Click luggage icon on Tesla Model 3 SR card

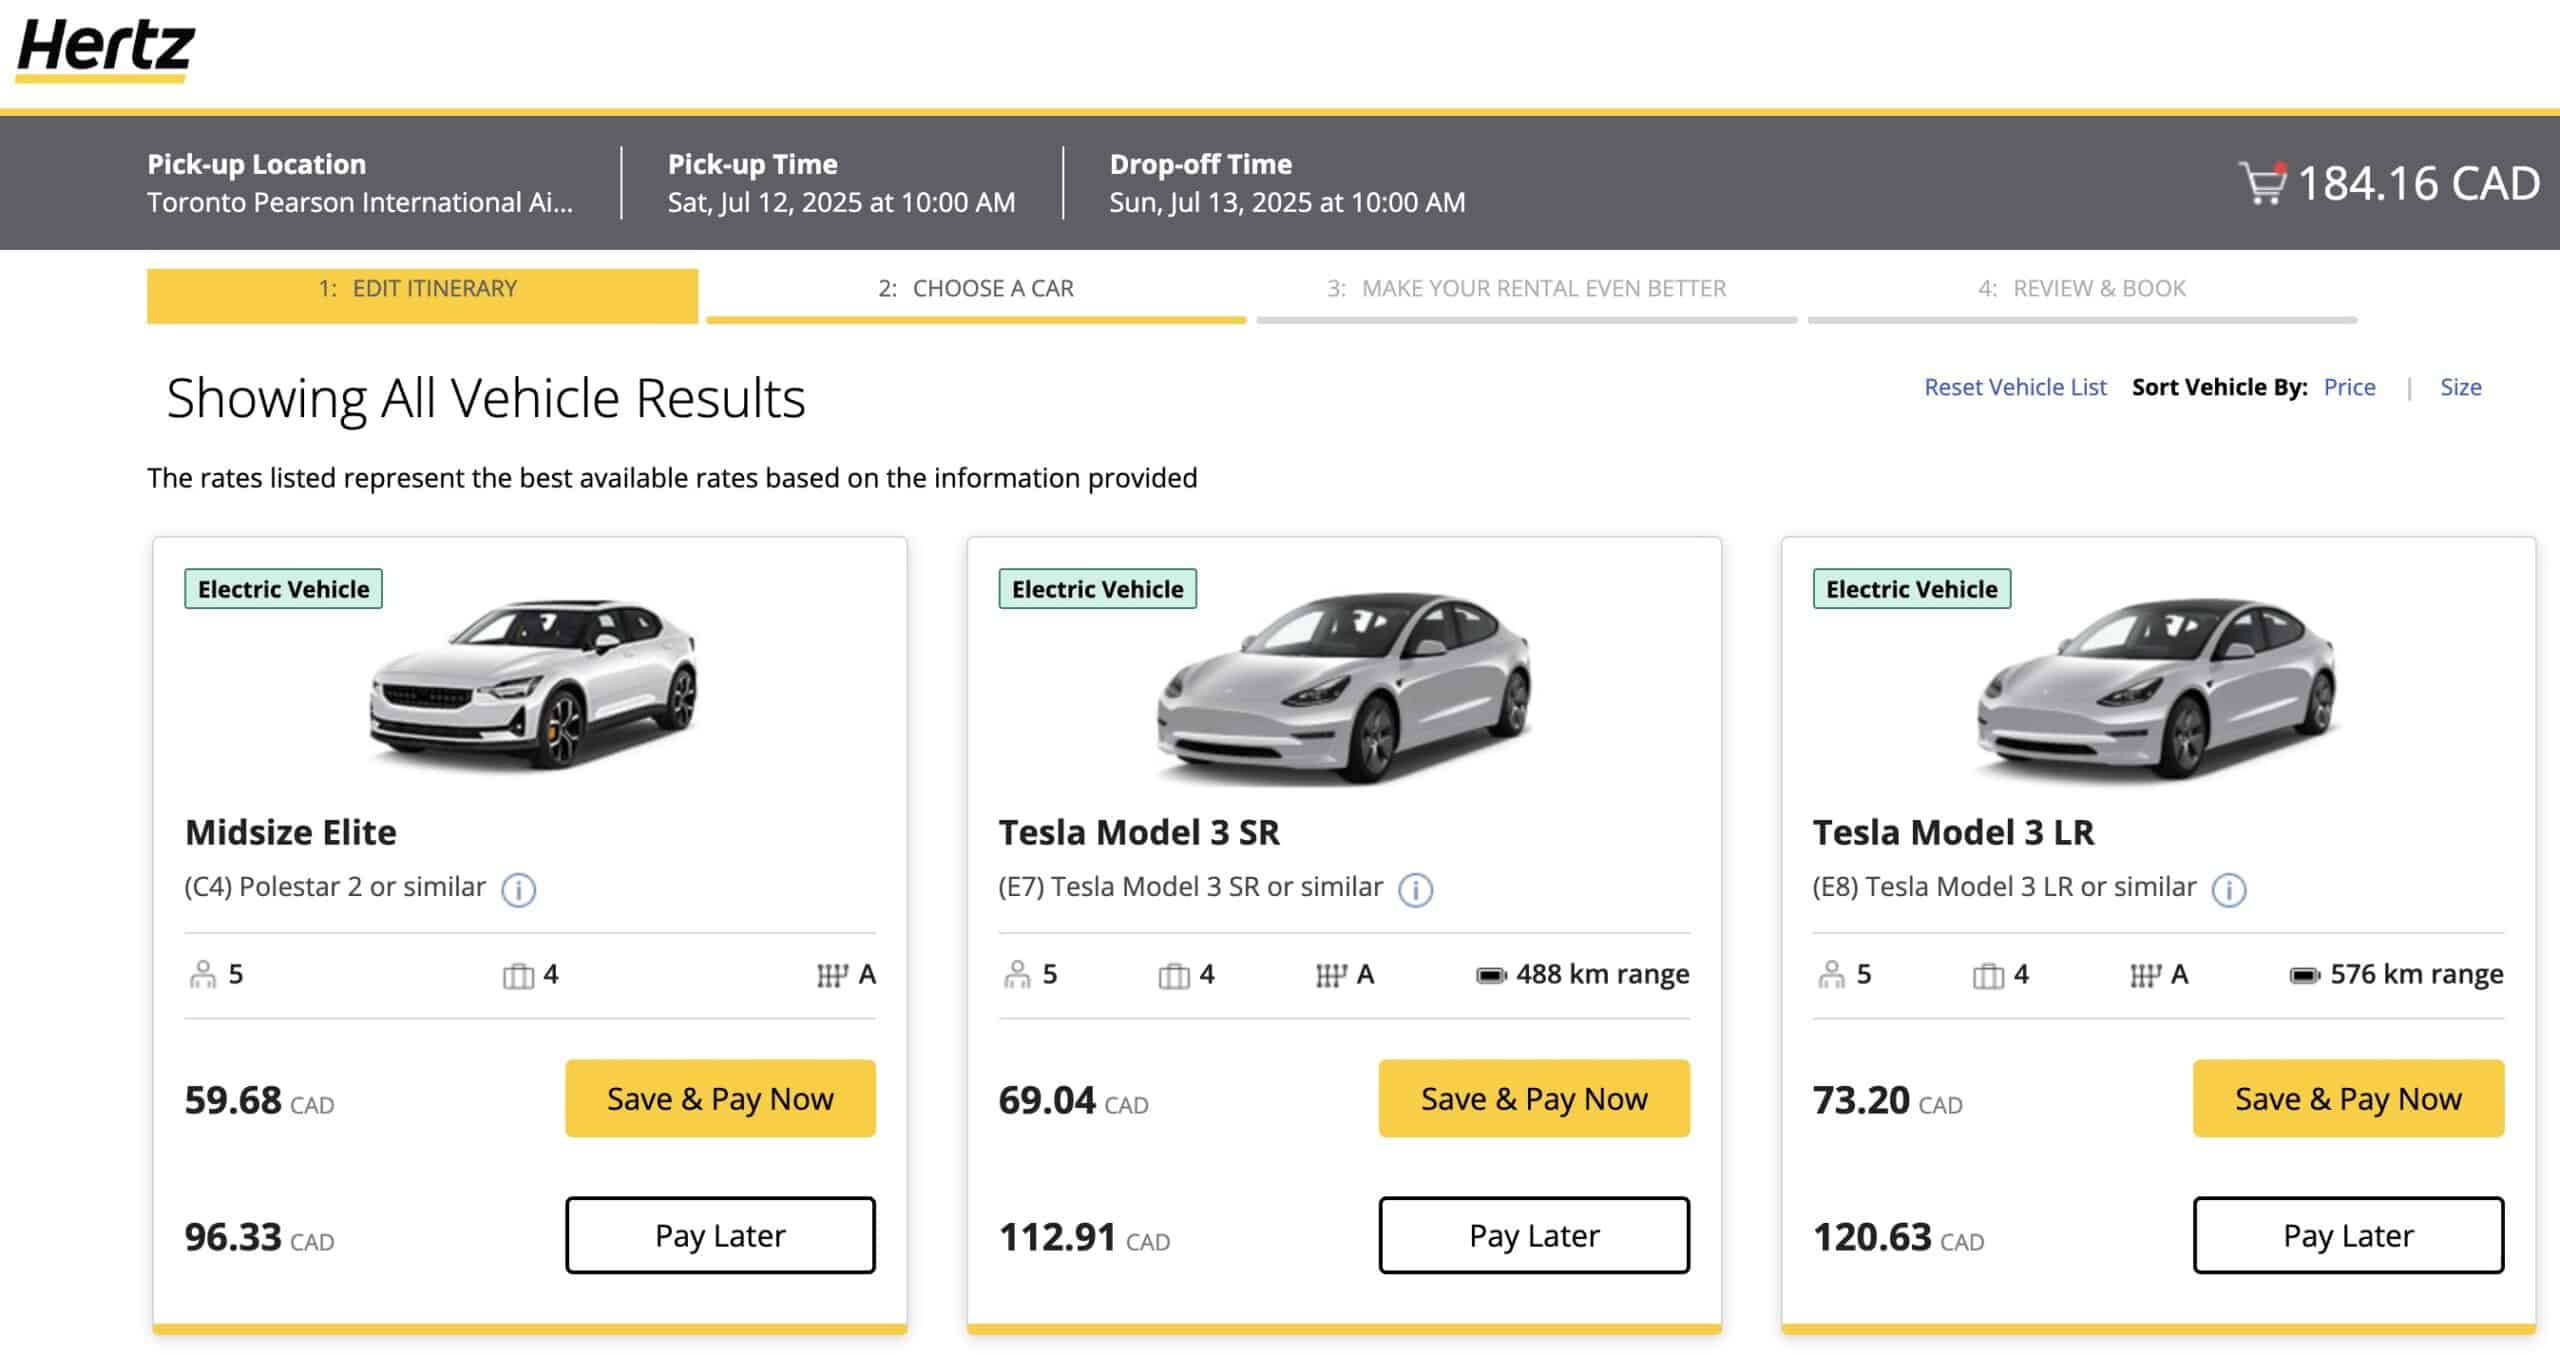[x=1173, y=975]
